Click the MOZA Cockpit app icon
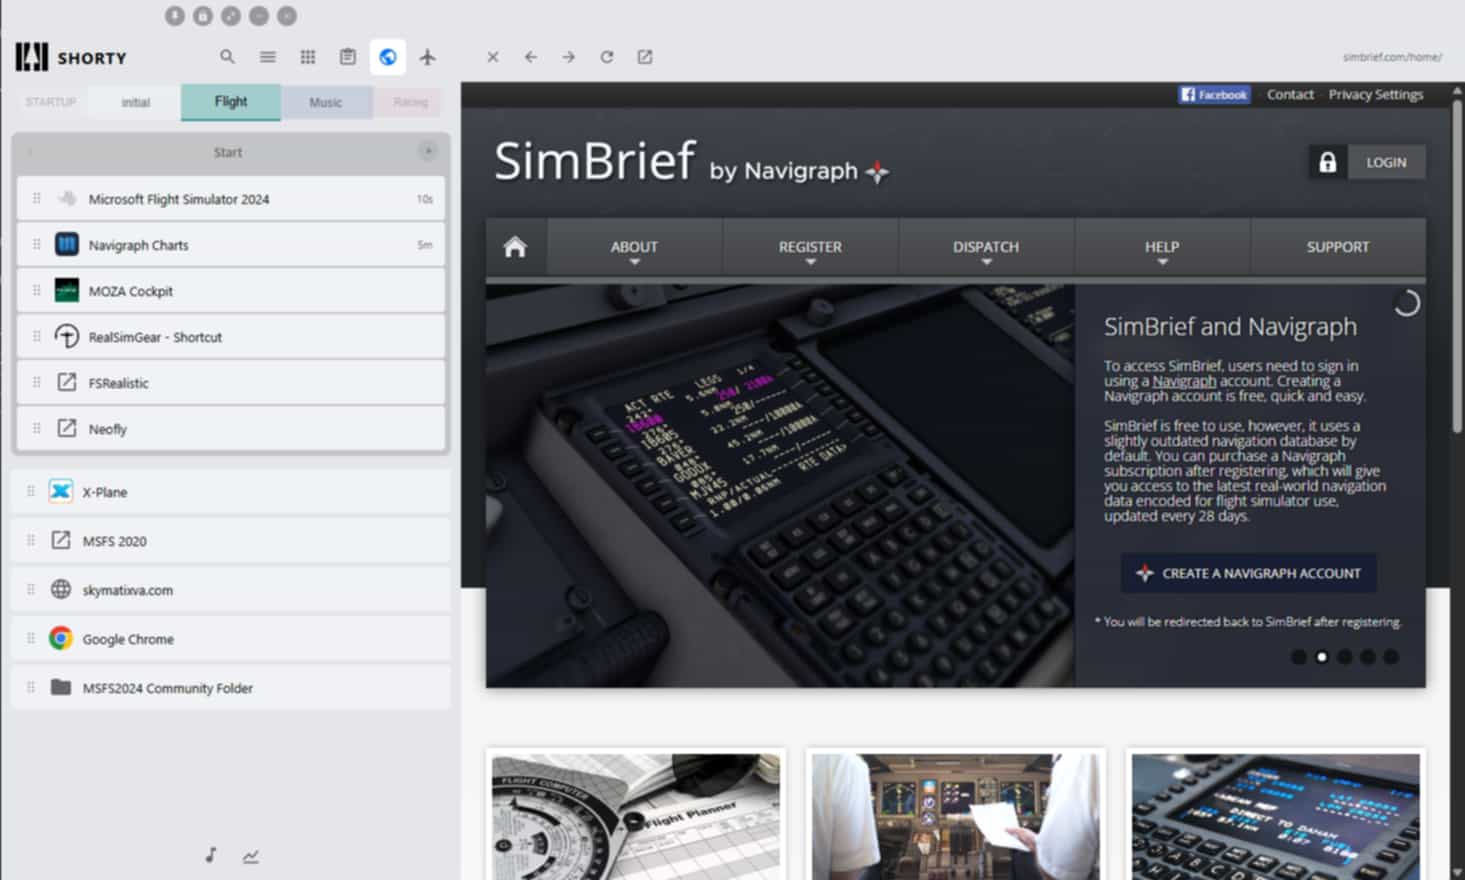Image resolution: width=1465 pixels, height=880 pixels. coord(67,290)
